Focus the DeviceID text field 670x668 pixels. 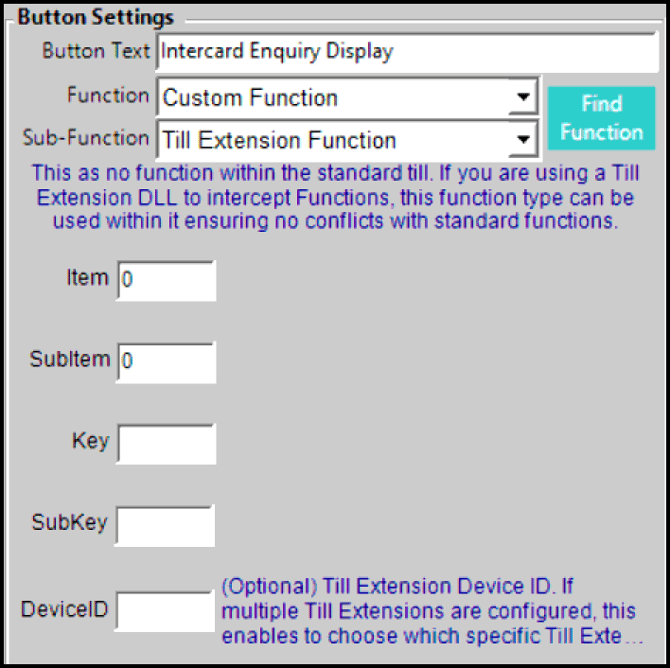coord(165,610)
